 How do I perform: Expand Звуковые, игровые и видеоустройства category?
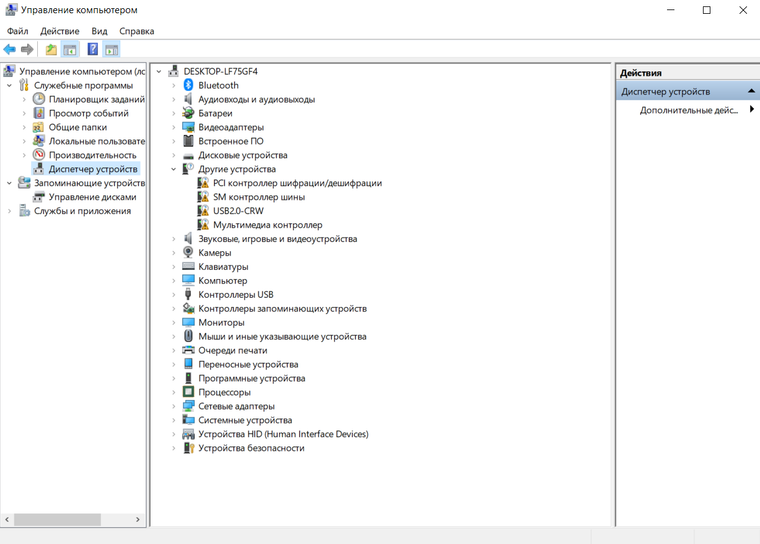coord(174,239)
